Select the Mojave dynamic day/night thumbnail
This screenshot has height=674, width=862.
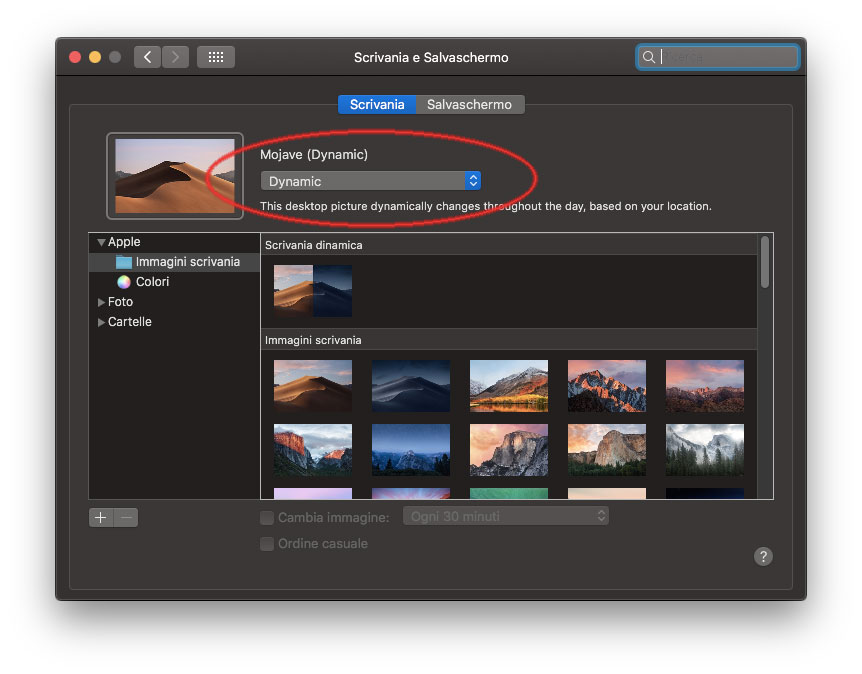point(313,291)
